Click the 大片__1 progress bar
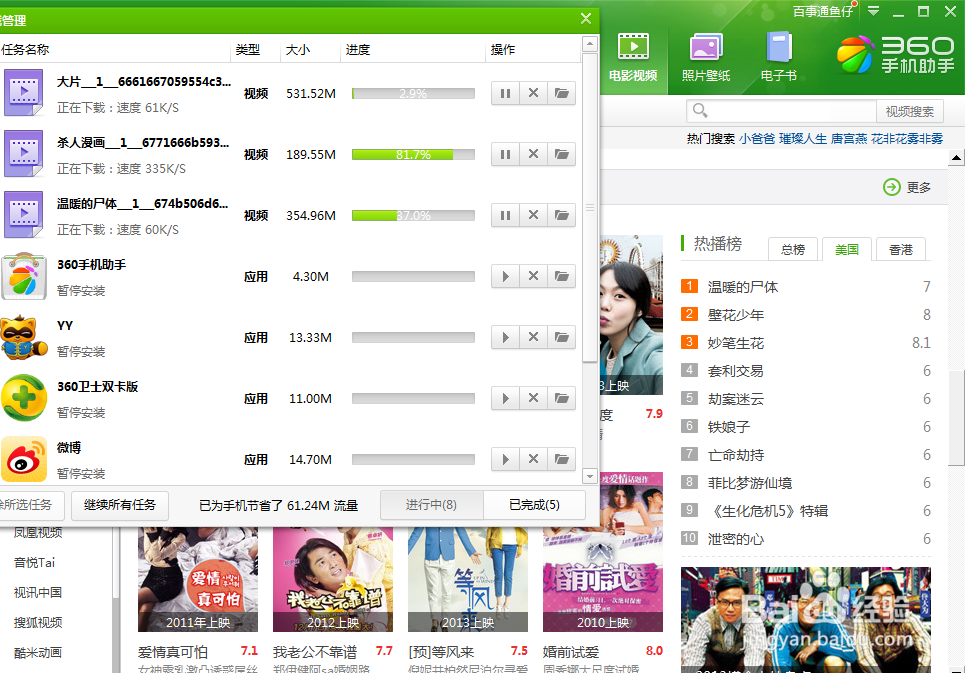965x673 pixels. click(413, 94)
